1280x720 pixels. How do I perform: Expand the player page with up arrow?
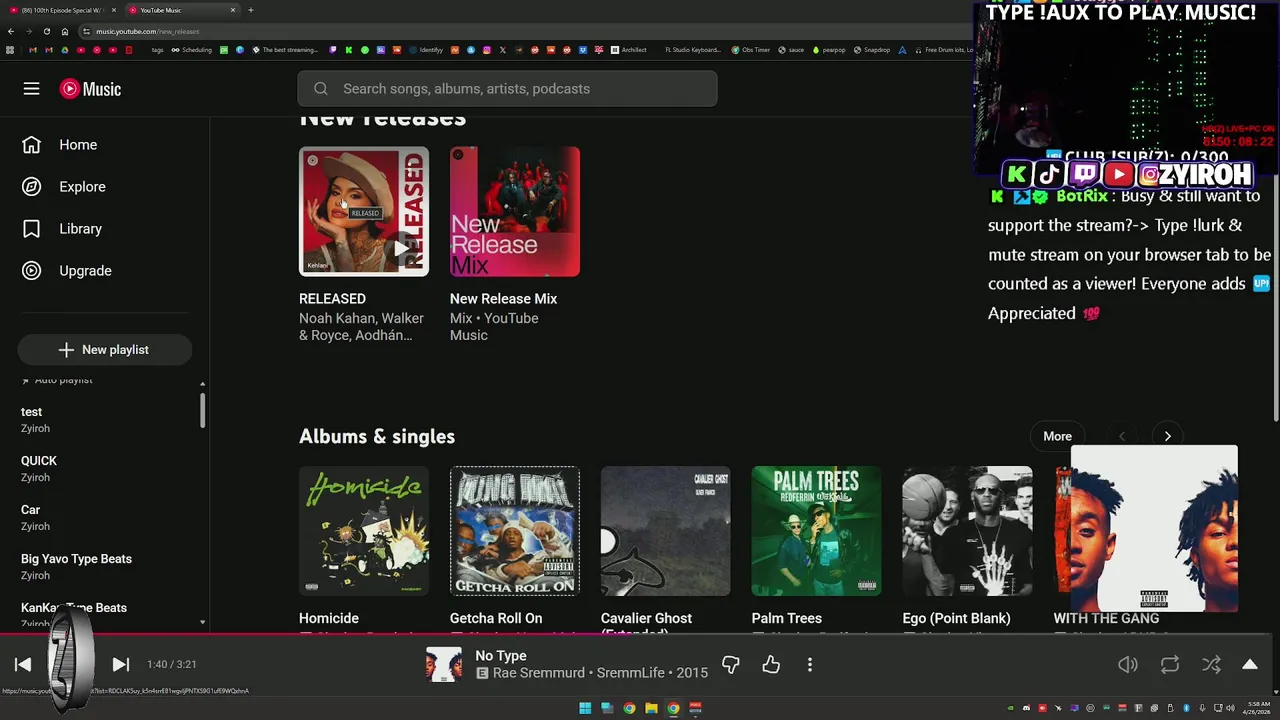point(1250,664)
